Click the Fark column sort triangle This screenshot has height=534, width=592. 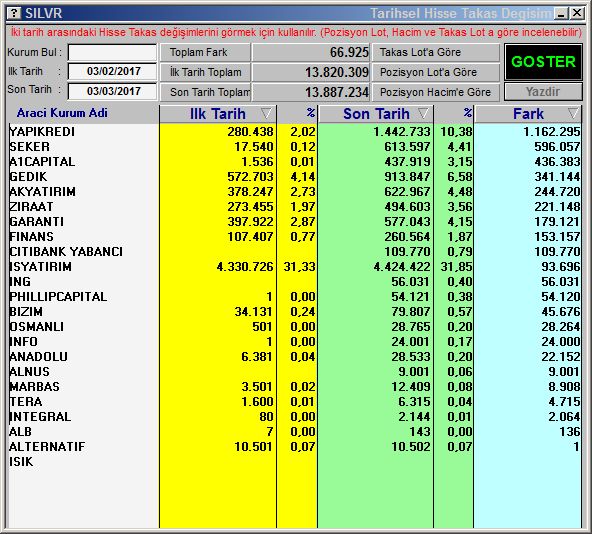[x=573, y=113]
